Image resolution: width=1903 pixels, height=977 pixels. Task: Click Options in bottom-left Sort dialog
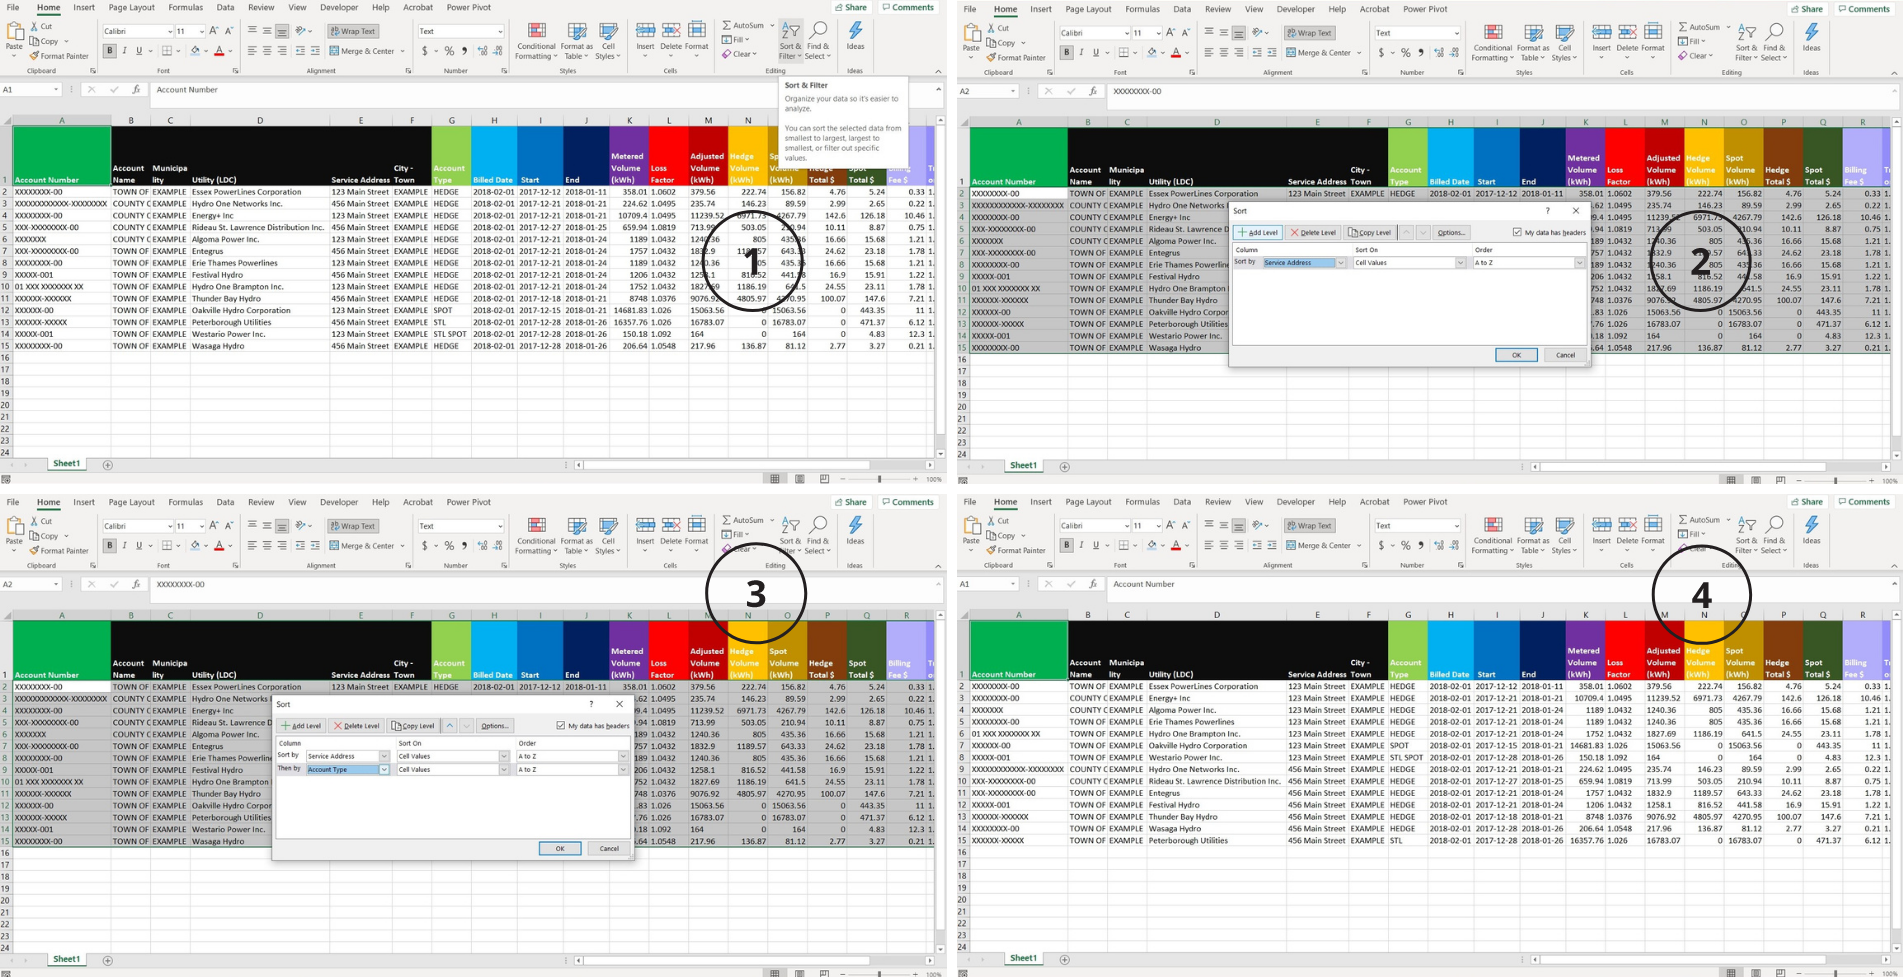[x=494, y=726]
